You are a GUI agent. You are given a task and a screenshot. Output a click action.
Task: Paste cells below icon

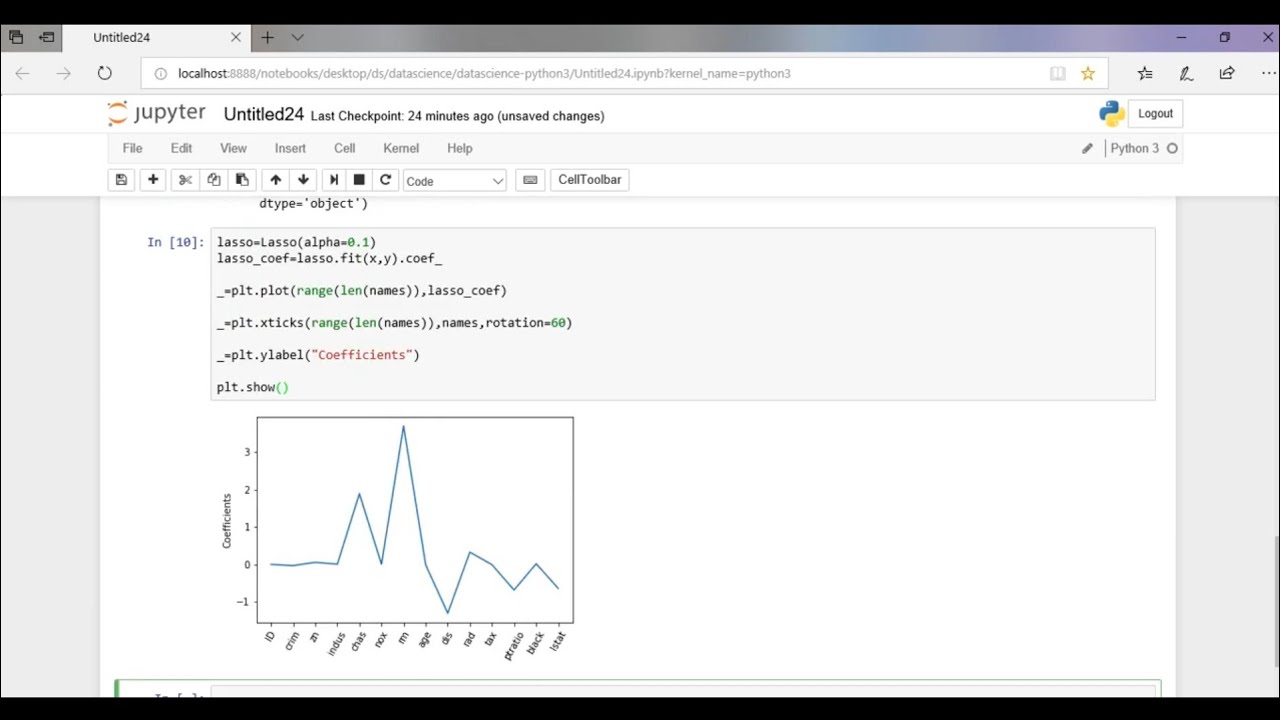tap(241, 180)
